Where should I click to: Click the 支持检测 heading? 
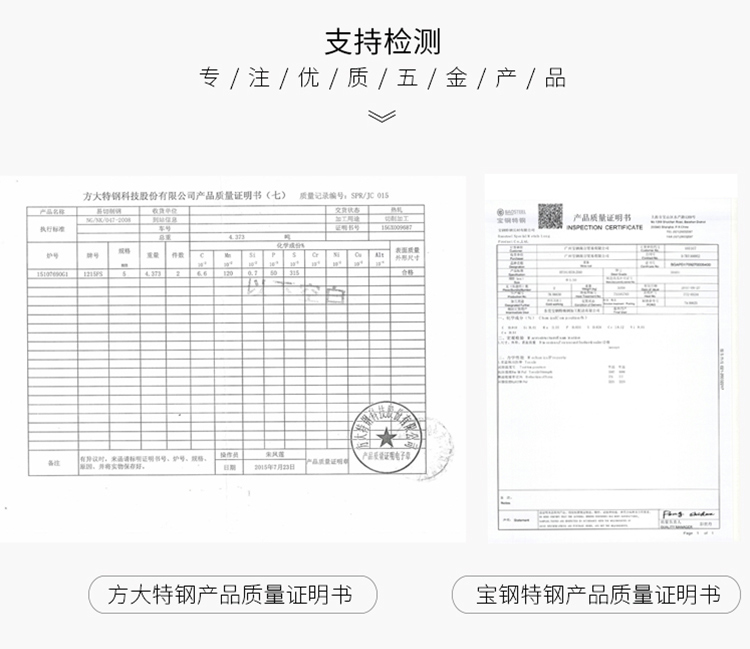pyautogui.click(x=382, y=42)
